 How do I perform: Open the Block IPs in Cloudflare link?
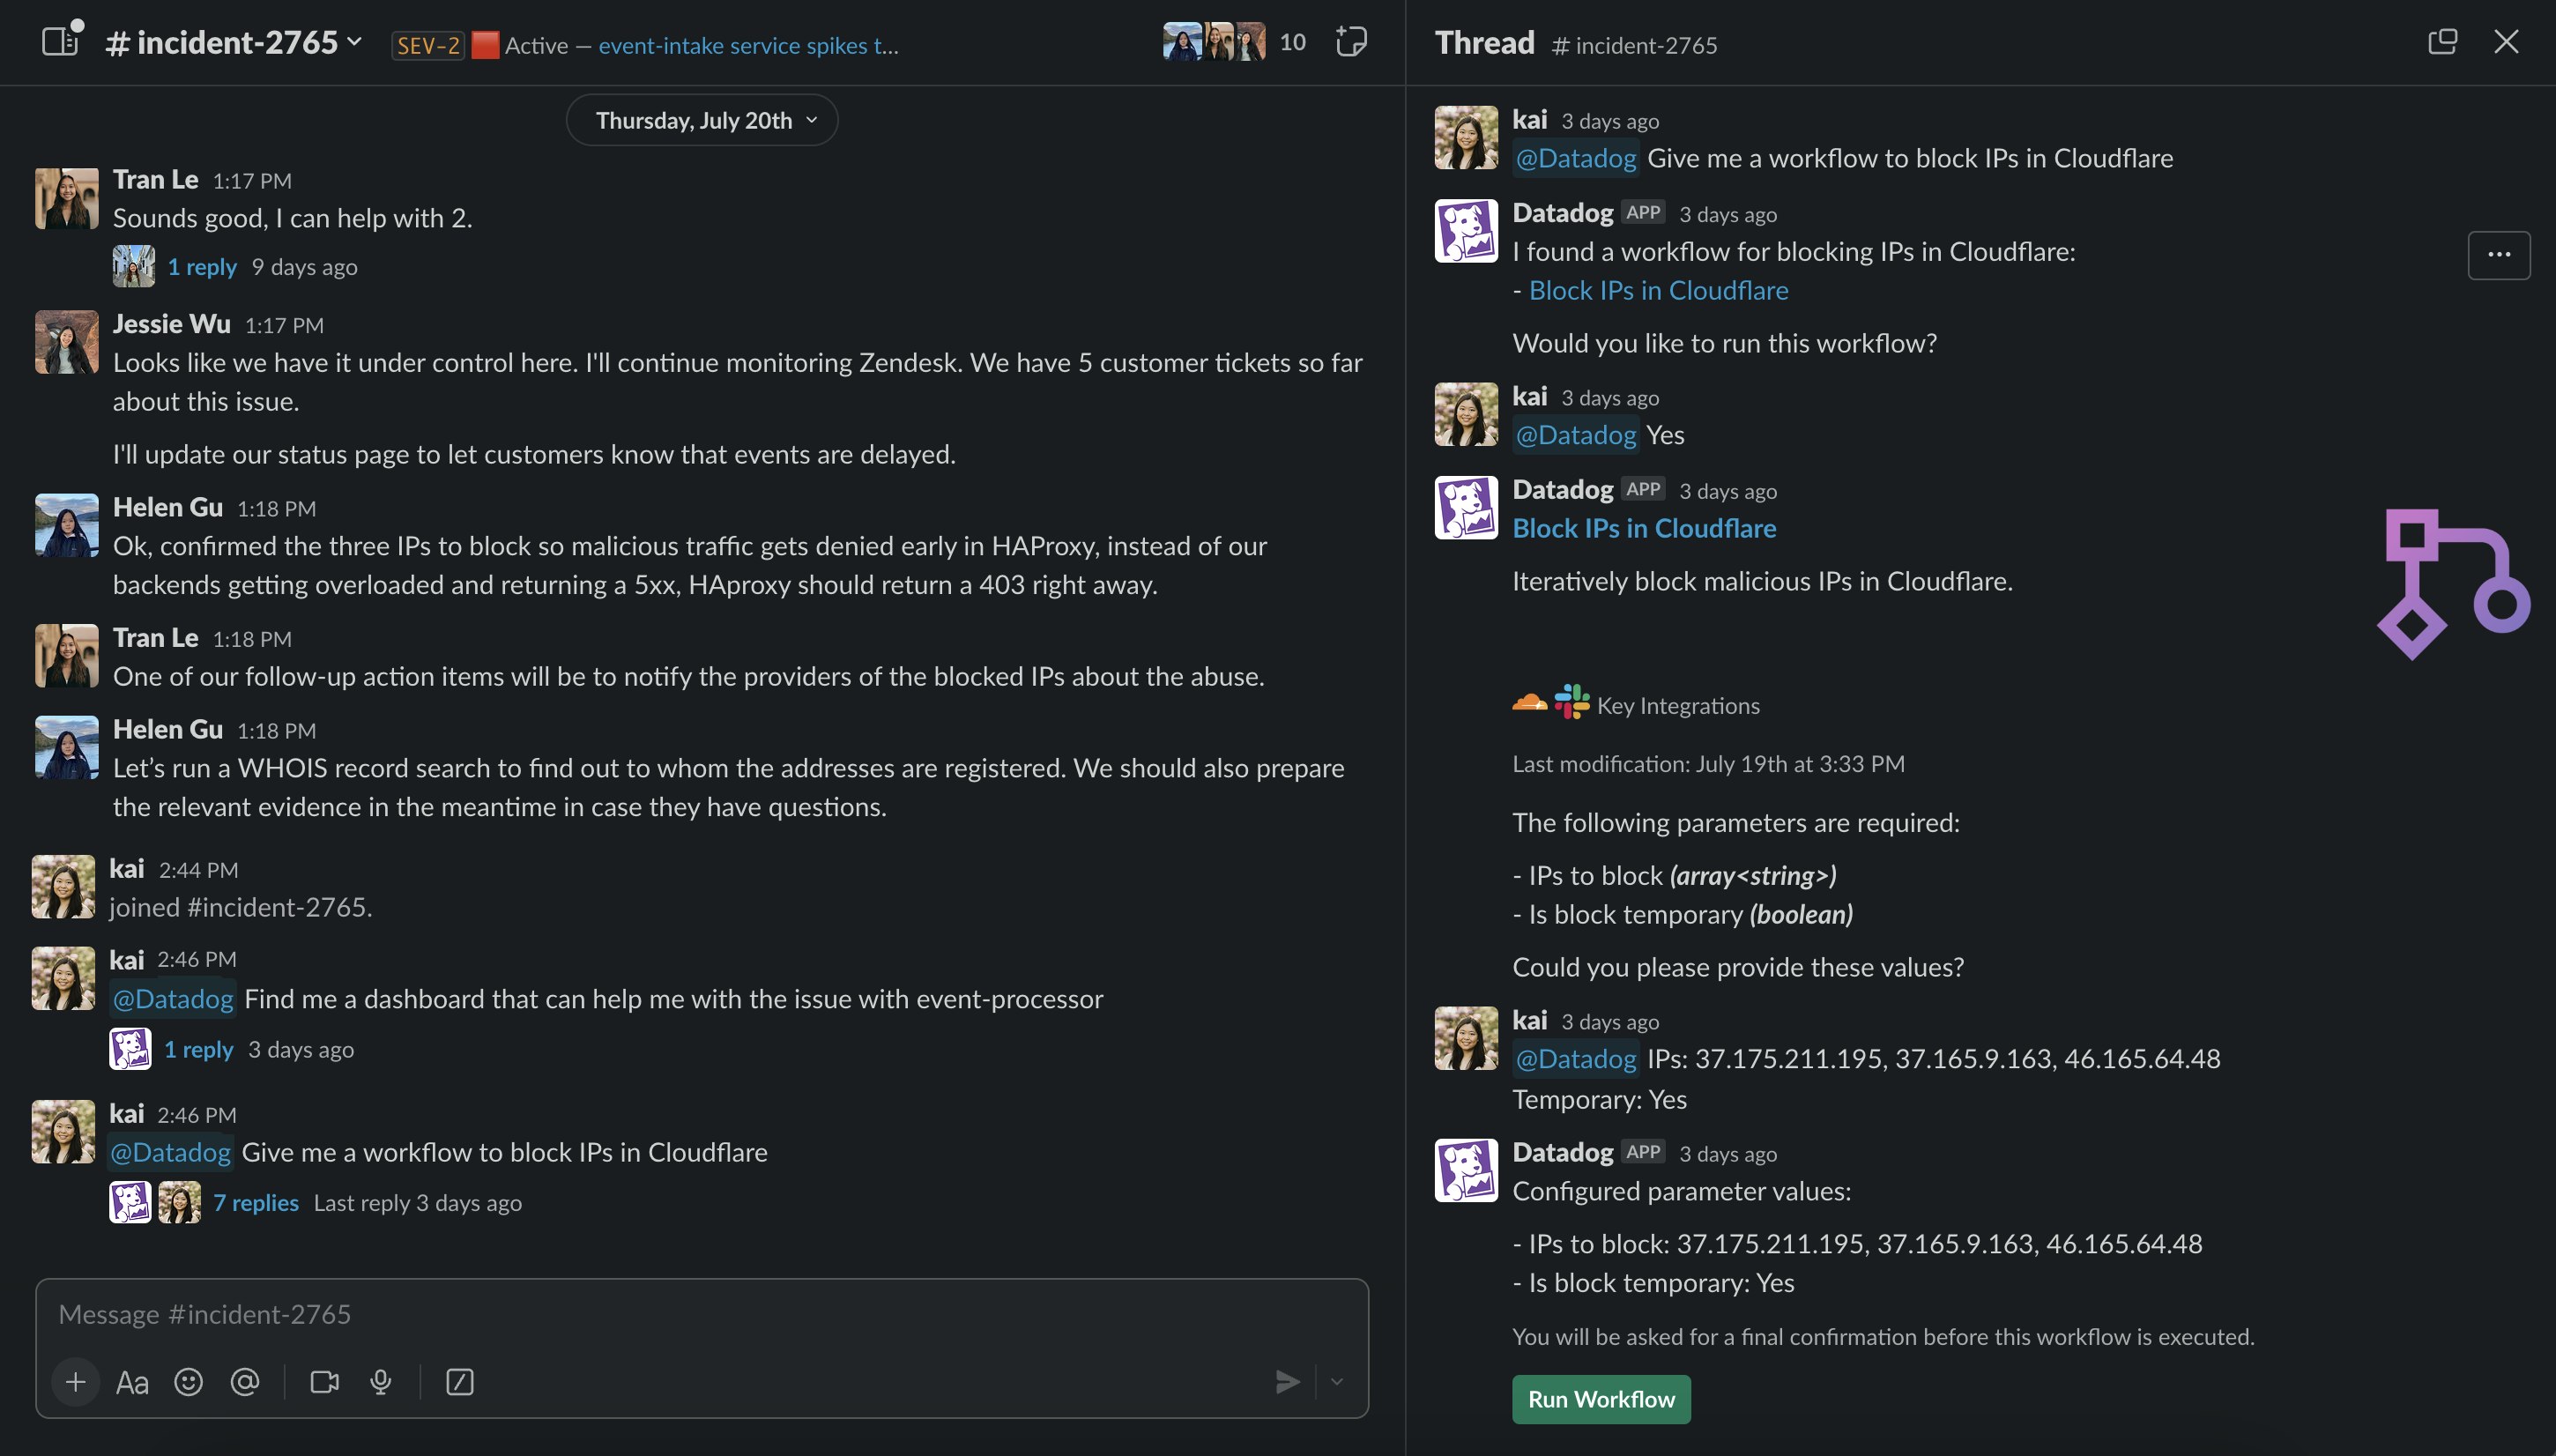(1658, 291)
